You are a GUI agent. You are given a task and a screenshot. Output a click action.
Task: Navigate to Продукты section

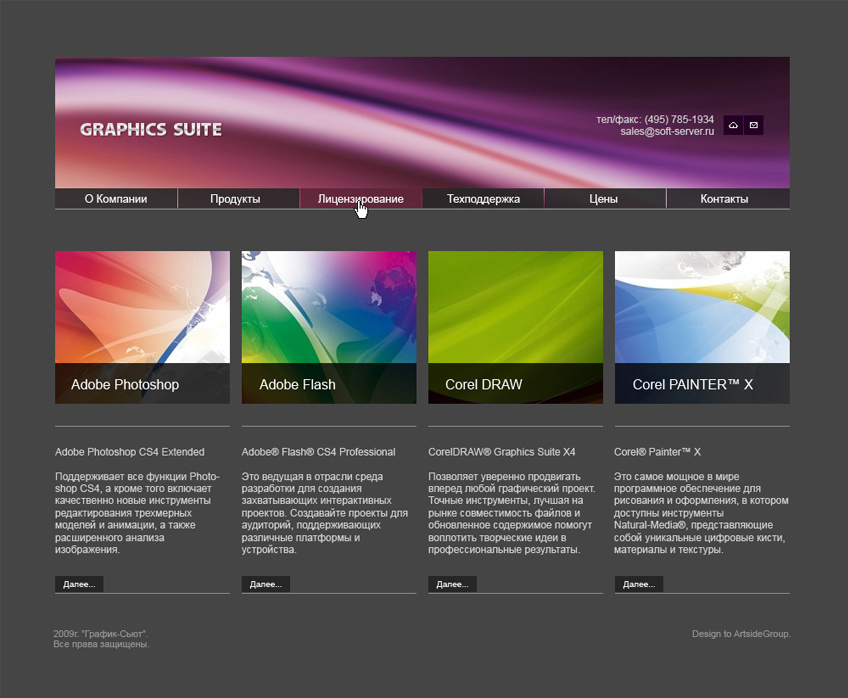tap(238, 198)
